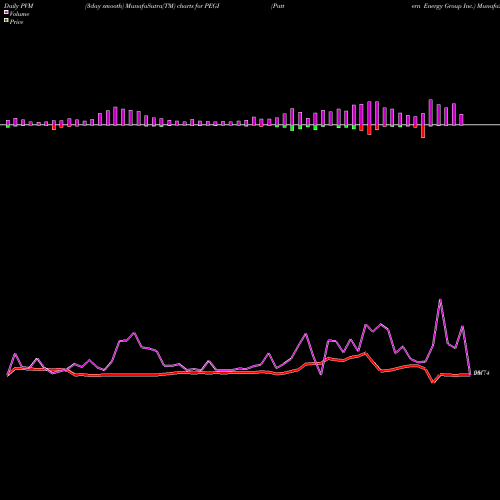
Task: Click the 'MunafaSutra(TM) charts for PEGI' heading
Action: click(172, 6)
